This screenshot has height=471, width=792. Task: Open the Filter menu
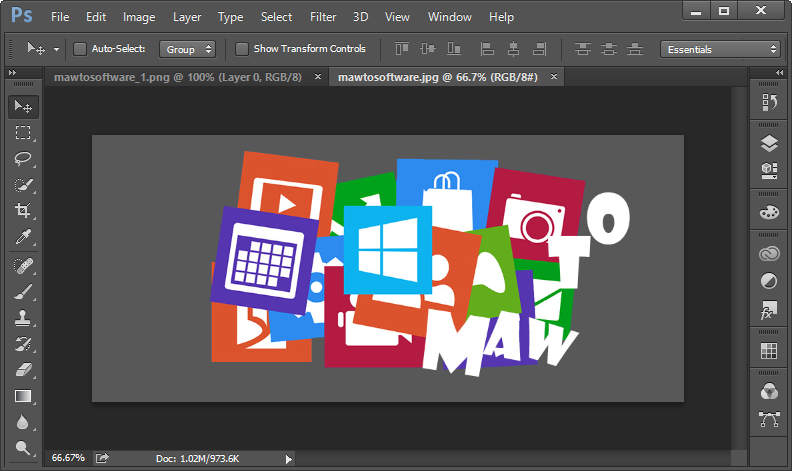coord(323,17)
